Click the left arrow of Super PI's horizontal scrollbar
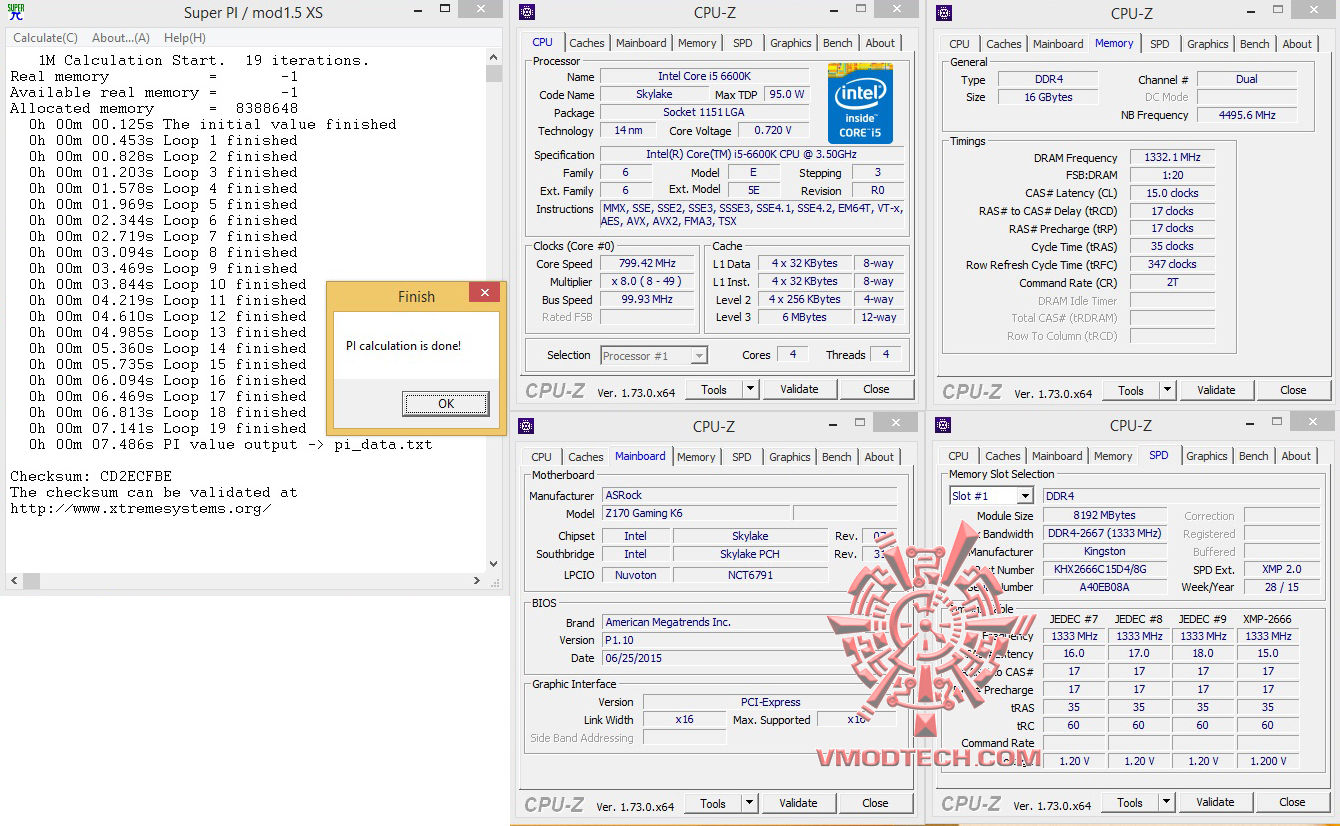Image resolution: width=1340 pixels, height=826 pixels. click(x=13, y=580)
